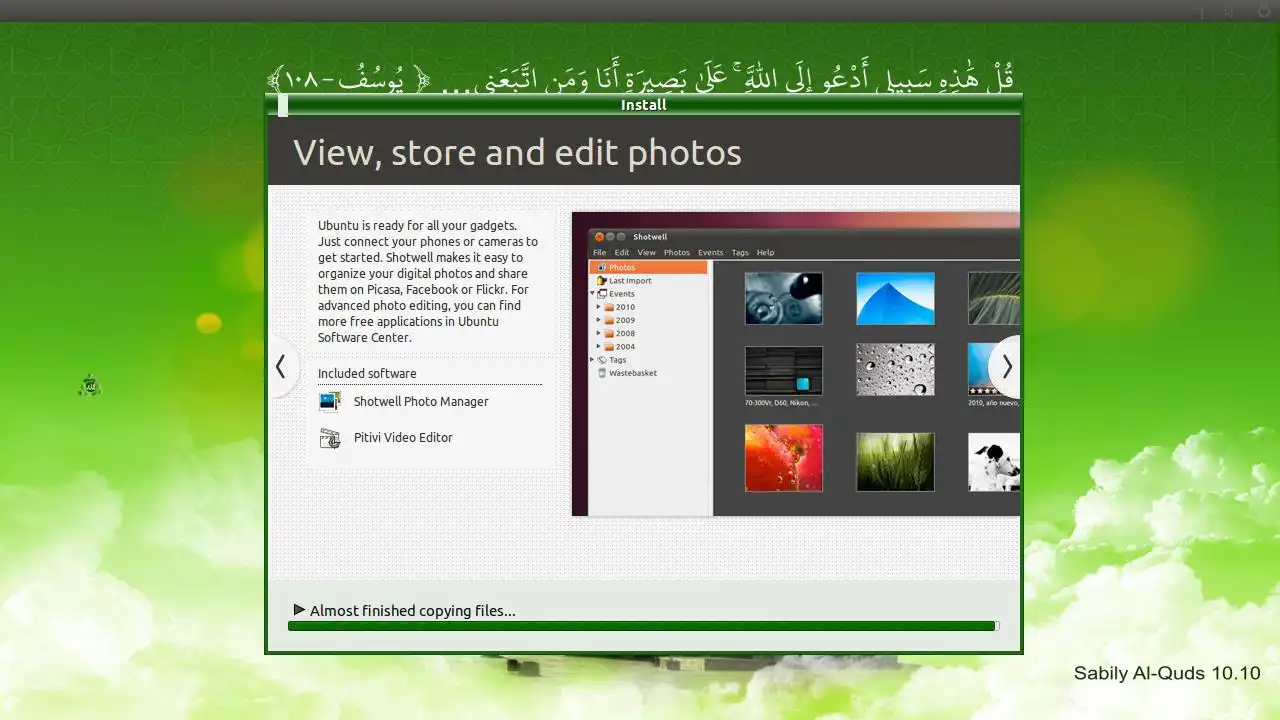Advance to the next installer slide
The width and height of the screenshot is (1280, 720).
pyautogui.click(x=1006, y=367)
